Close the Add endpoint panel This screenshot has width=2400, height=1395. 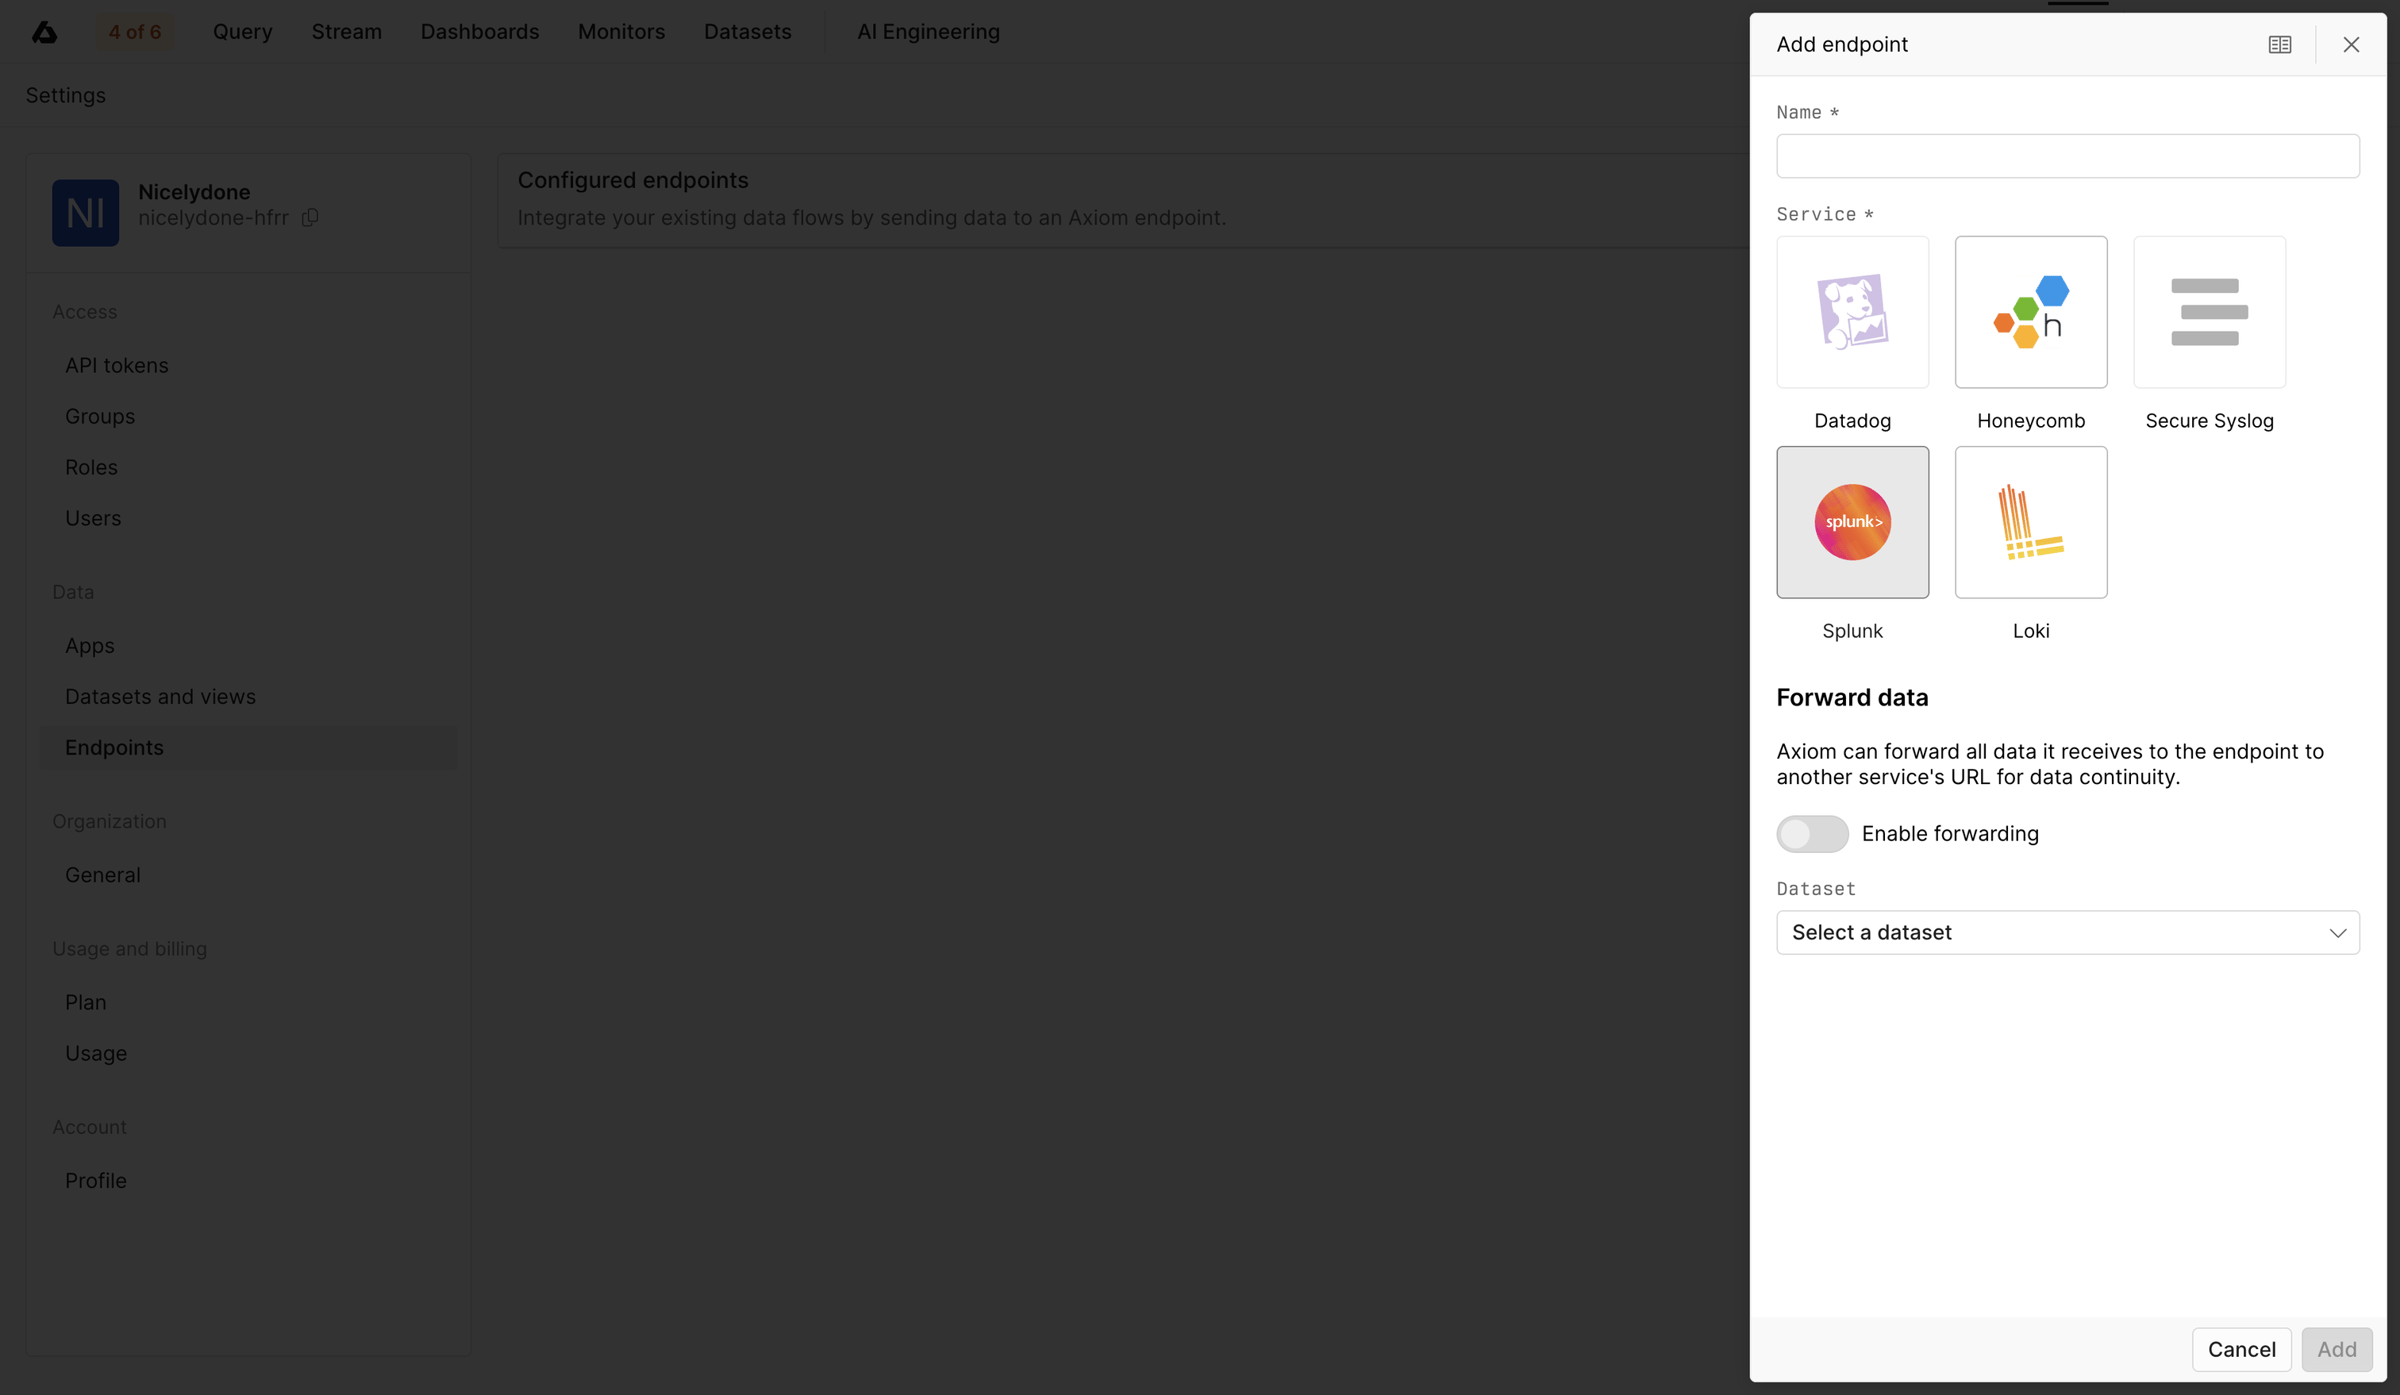2351,44
